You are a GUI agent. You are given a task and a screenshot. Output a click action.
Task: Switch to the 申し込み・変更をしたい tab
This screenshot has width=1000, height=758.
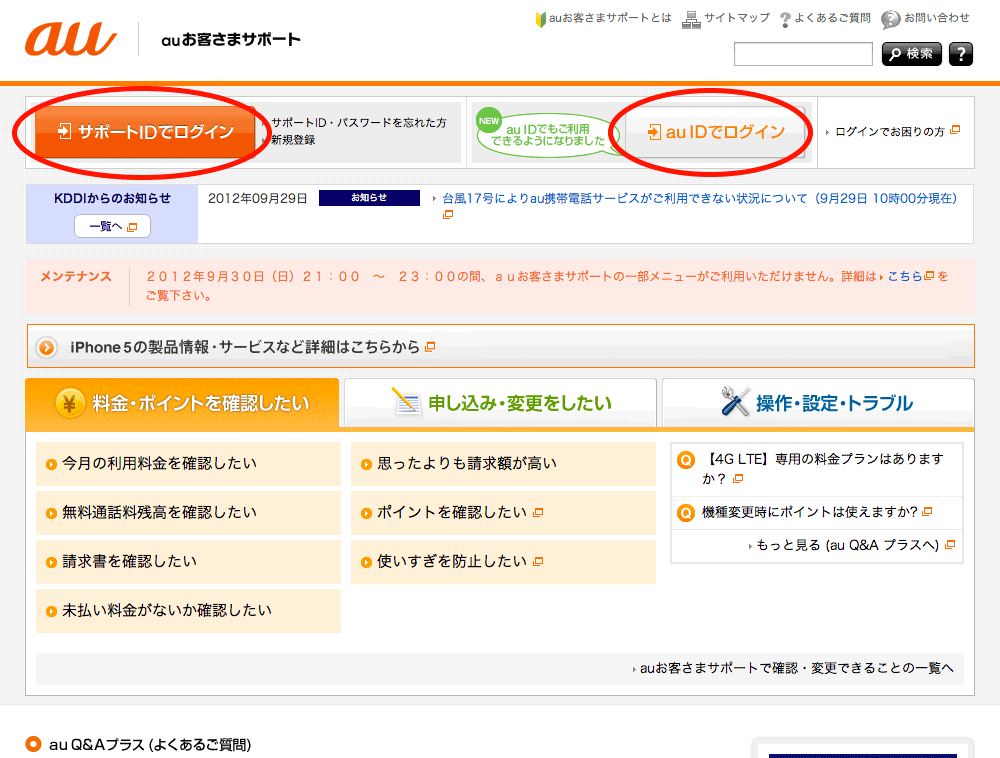[500, 403]
